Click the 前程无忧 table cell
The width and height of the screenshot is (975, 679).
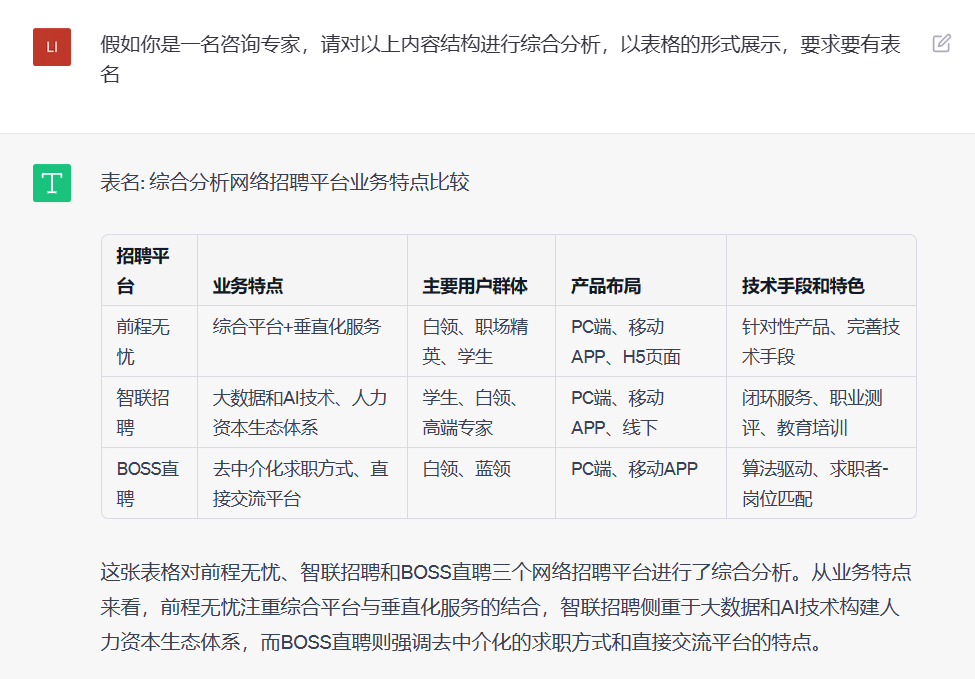(149, 341)
